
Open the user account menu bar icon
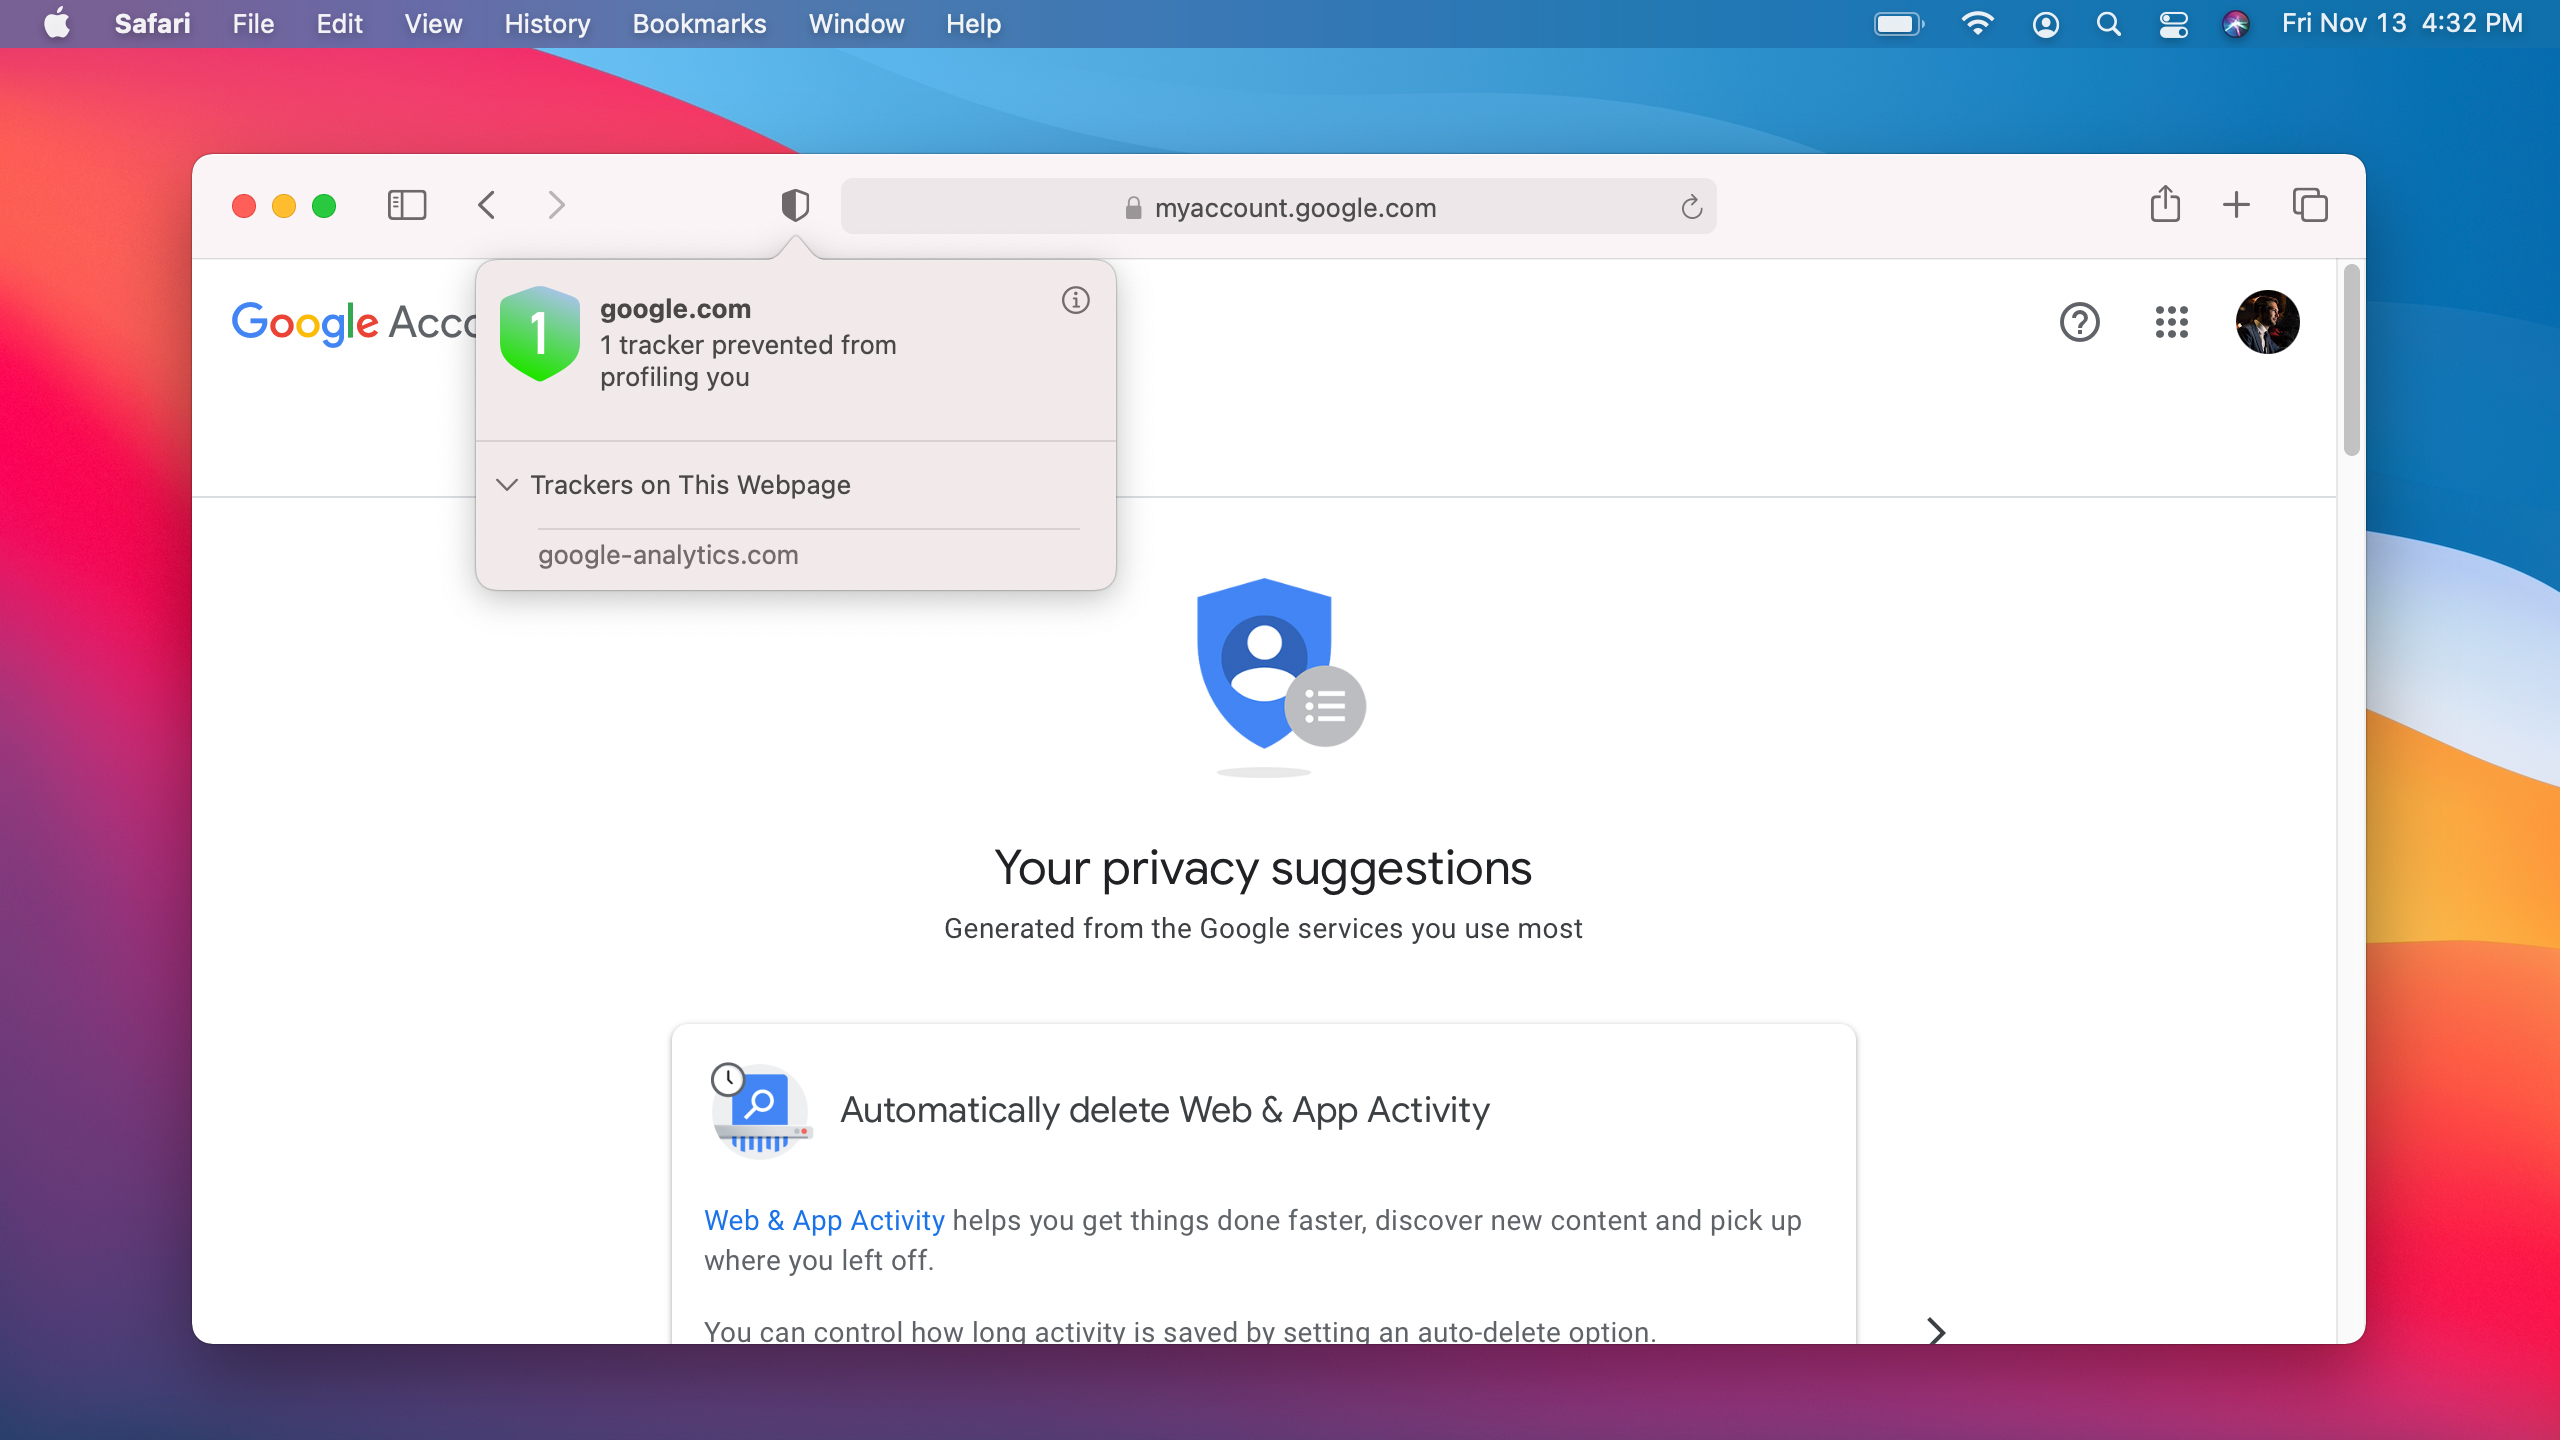[2046, 24]
